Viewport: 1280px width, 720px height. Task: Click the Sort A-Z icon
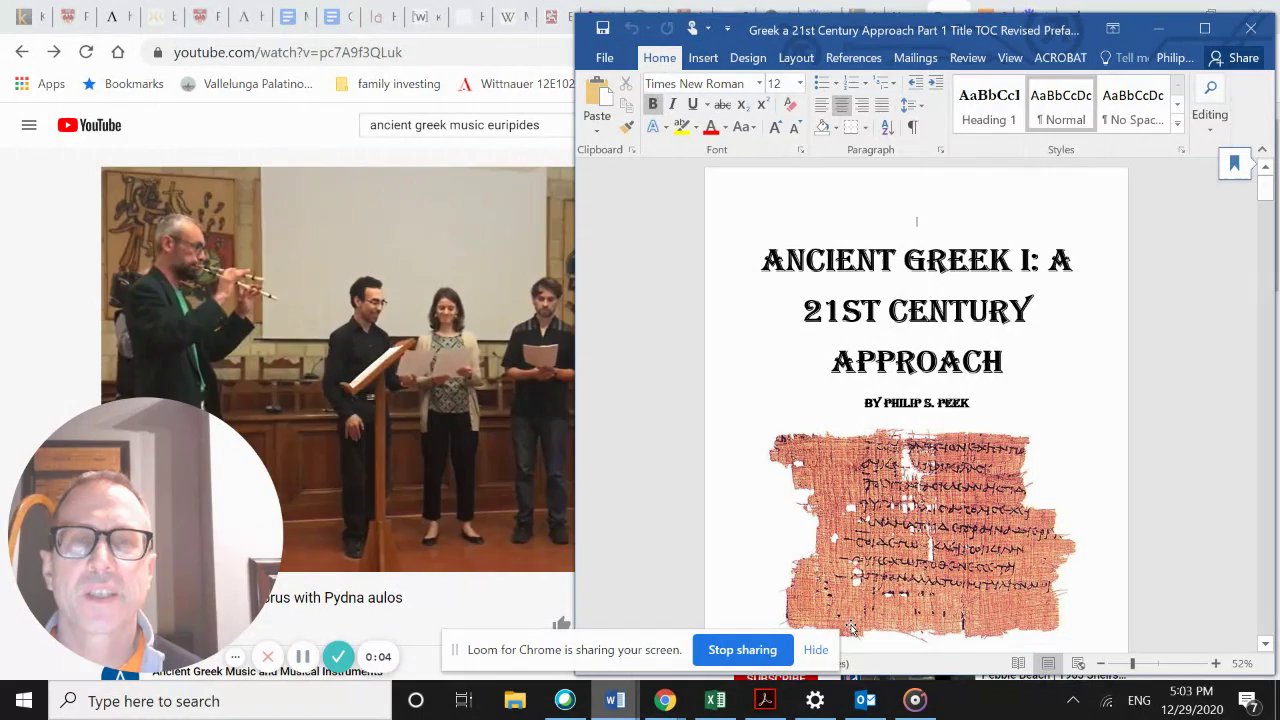[x=887, y=127]
